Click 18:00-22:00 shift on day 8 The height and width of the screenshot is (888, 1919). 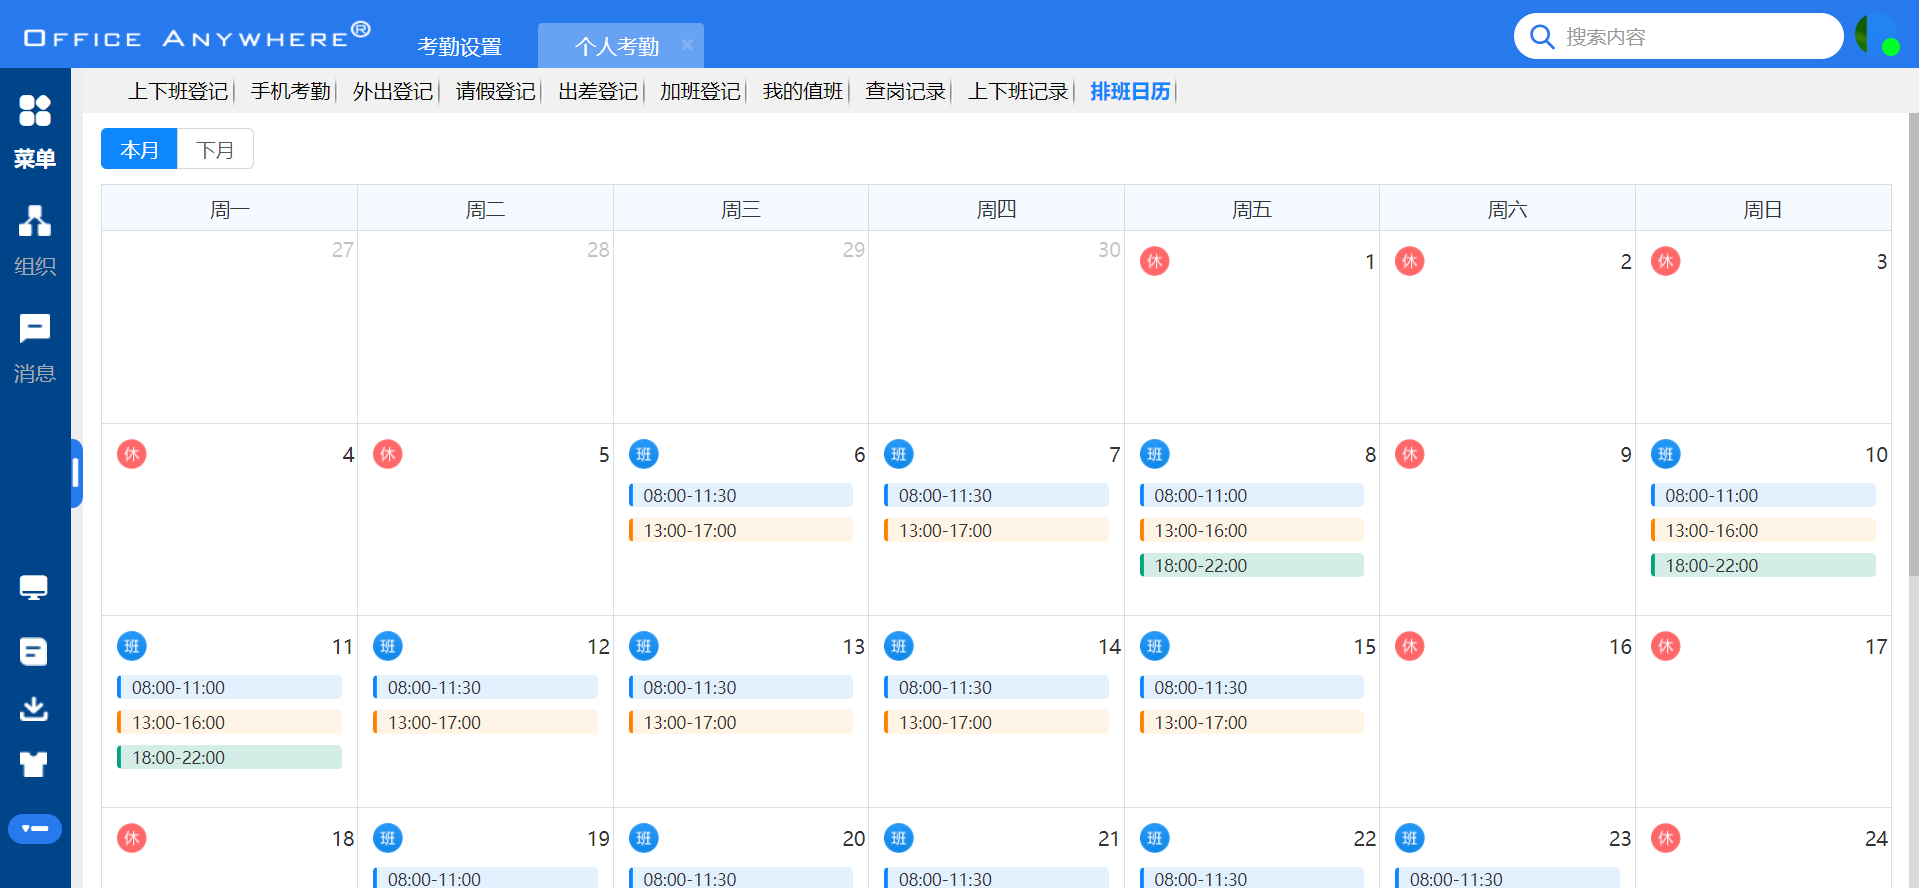(1252, 566)
